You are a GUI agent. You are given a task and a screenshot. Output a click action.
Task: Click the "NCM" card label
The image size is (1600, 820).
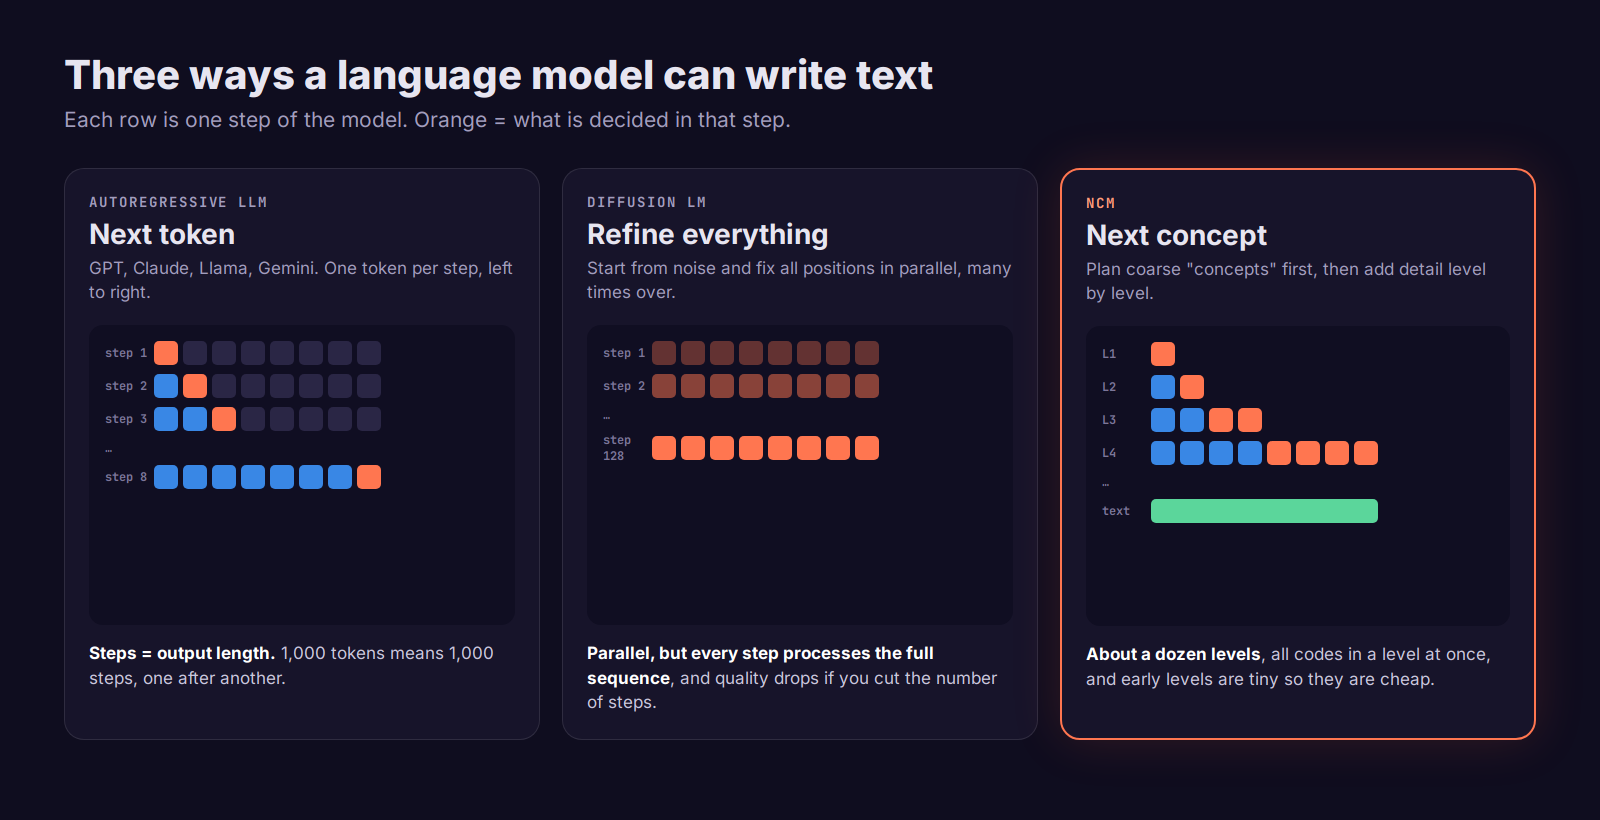click(1100, 203)
